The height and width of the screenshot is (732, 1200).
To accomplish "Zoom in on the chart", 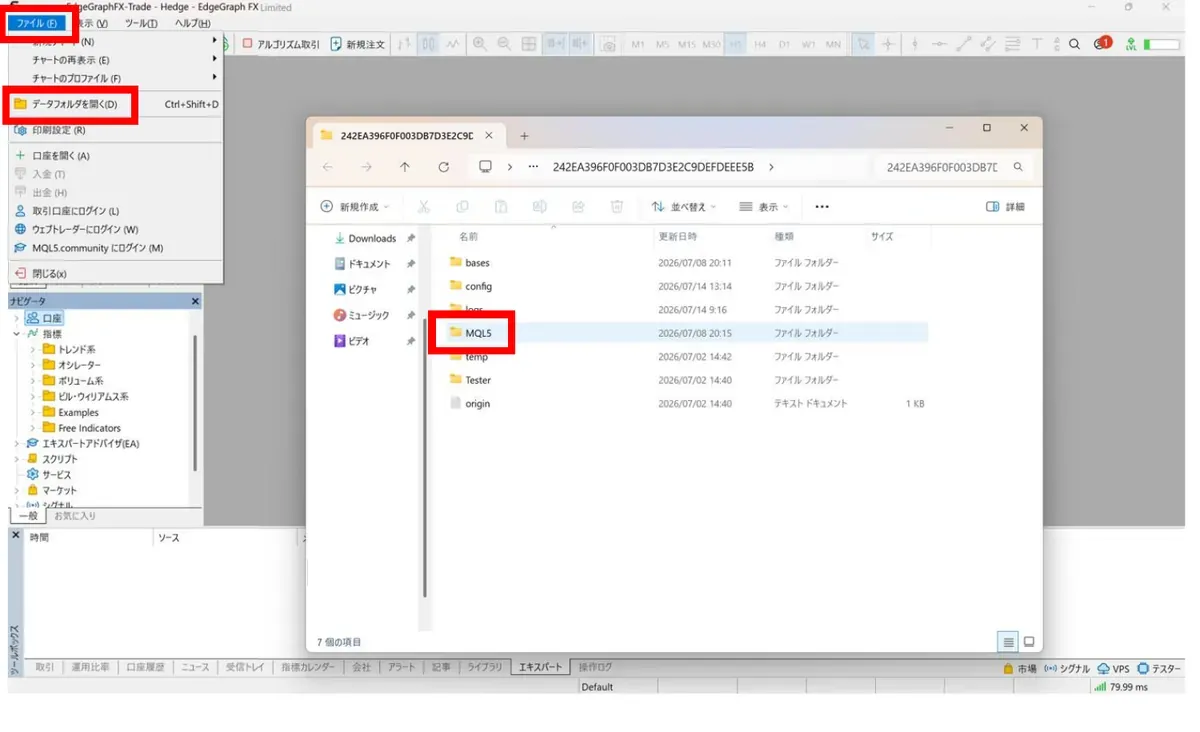I will coord(480,44).
